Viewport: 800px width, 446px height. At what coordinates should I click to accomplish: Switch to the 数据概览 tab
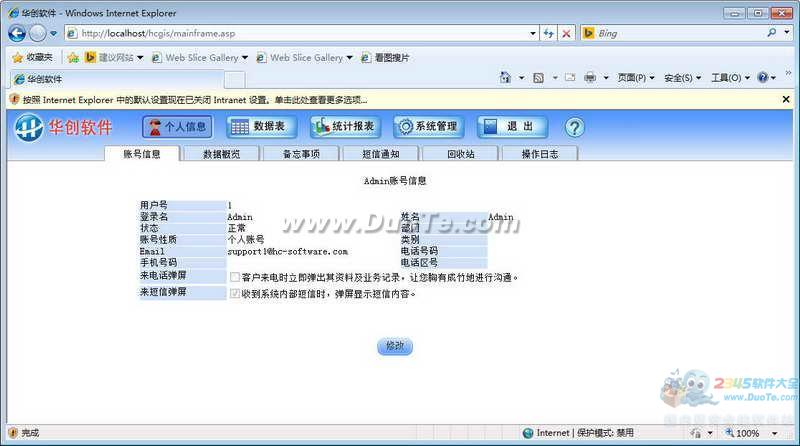(x=221, y=154)
